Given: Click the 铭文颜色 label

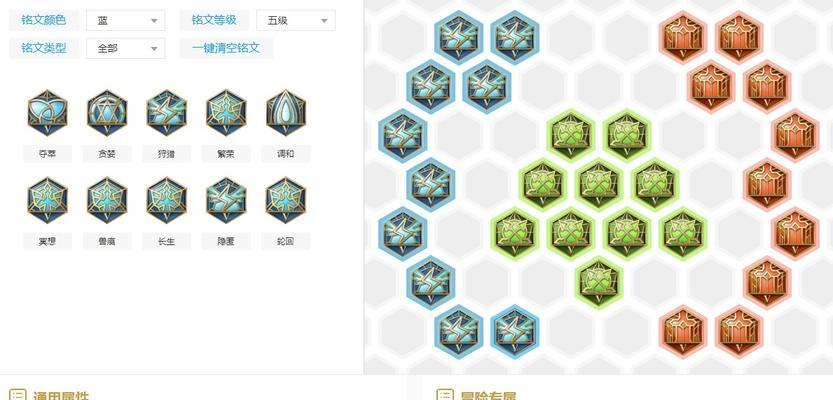Looking at the screenshot, I should tap(44, 20).
